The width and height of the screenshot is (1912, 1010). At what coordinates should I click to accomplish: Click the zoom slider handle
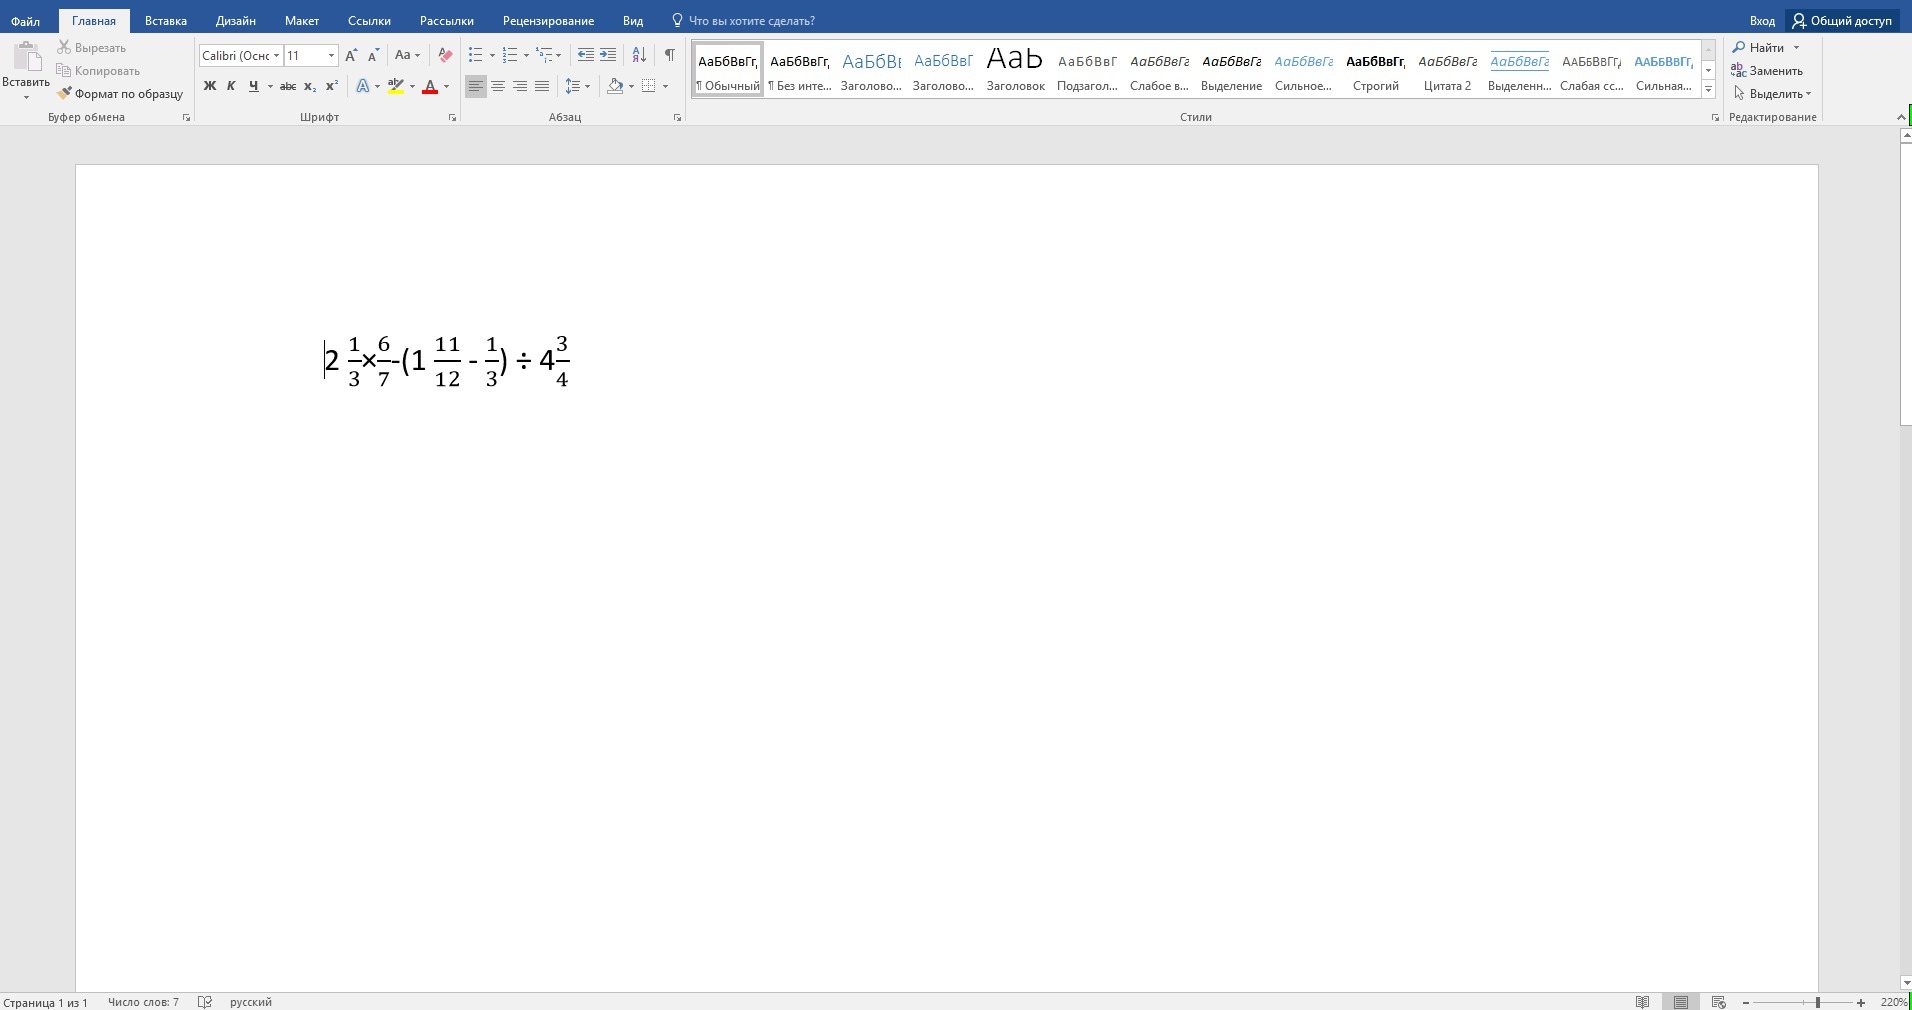pyautogui.click(x=1818, y=1002)
